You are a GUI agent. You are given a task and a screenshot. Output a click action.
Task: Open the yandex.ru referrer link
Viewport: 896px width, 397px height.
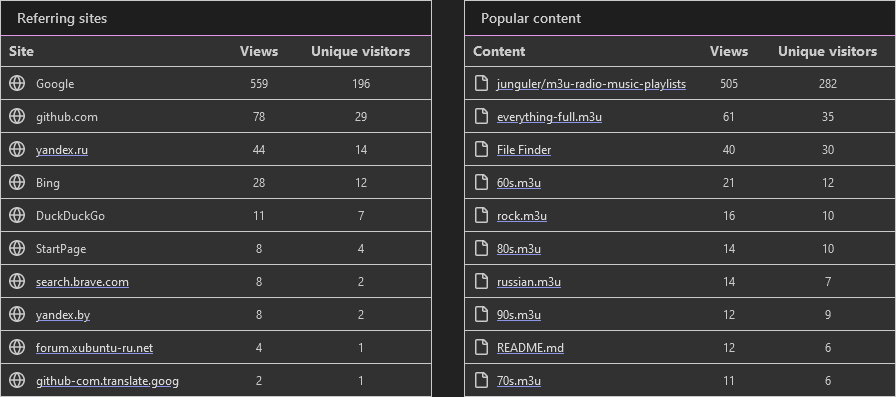[x=62, y=150]
